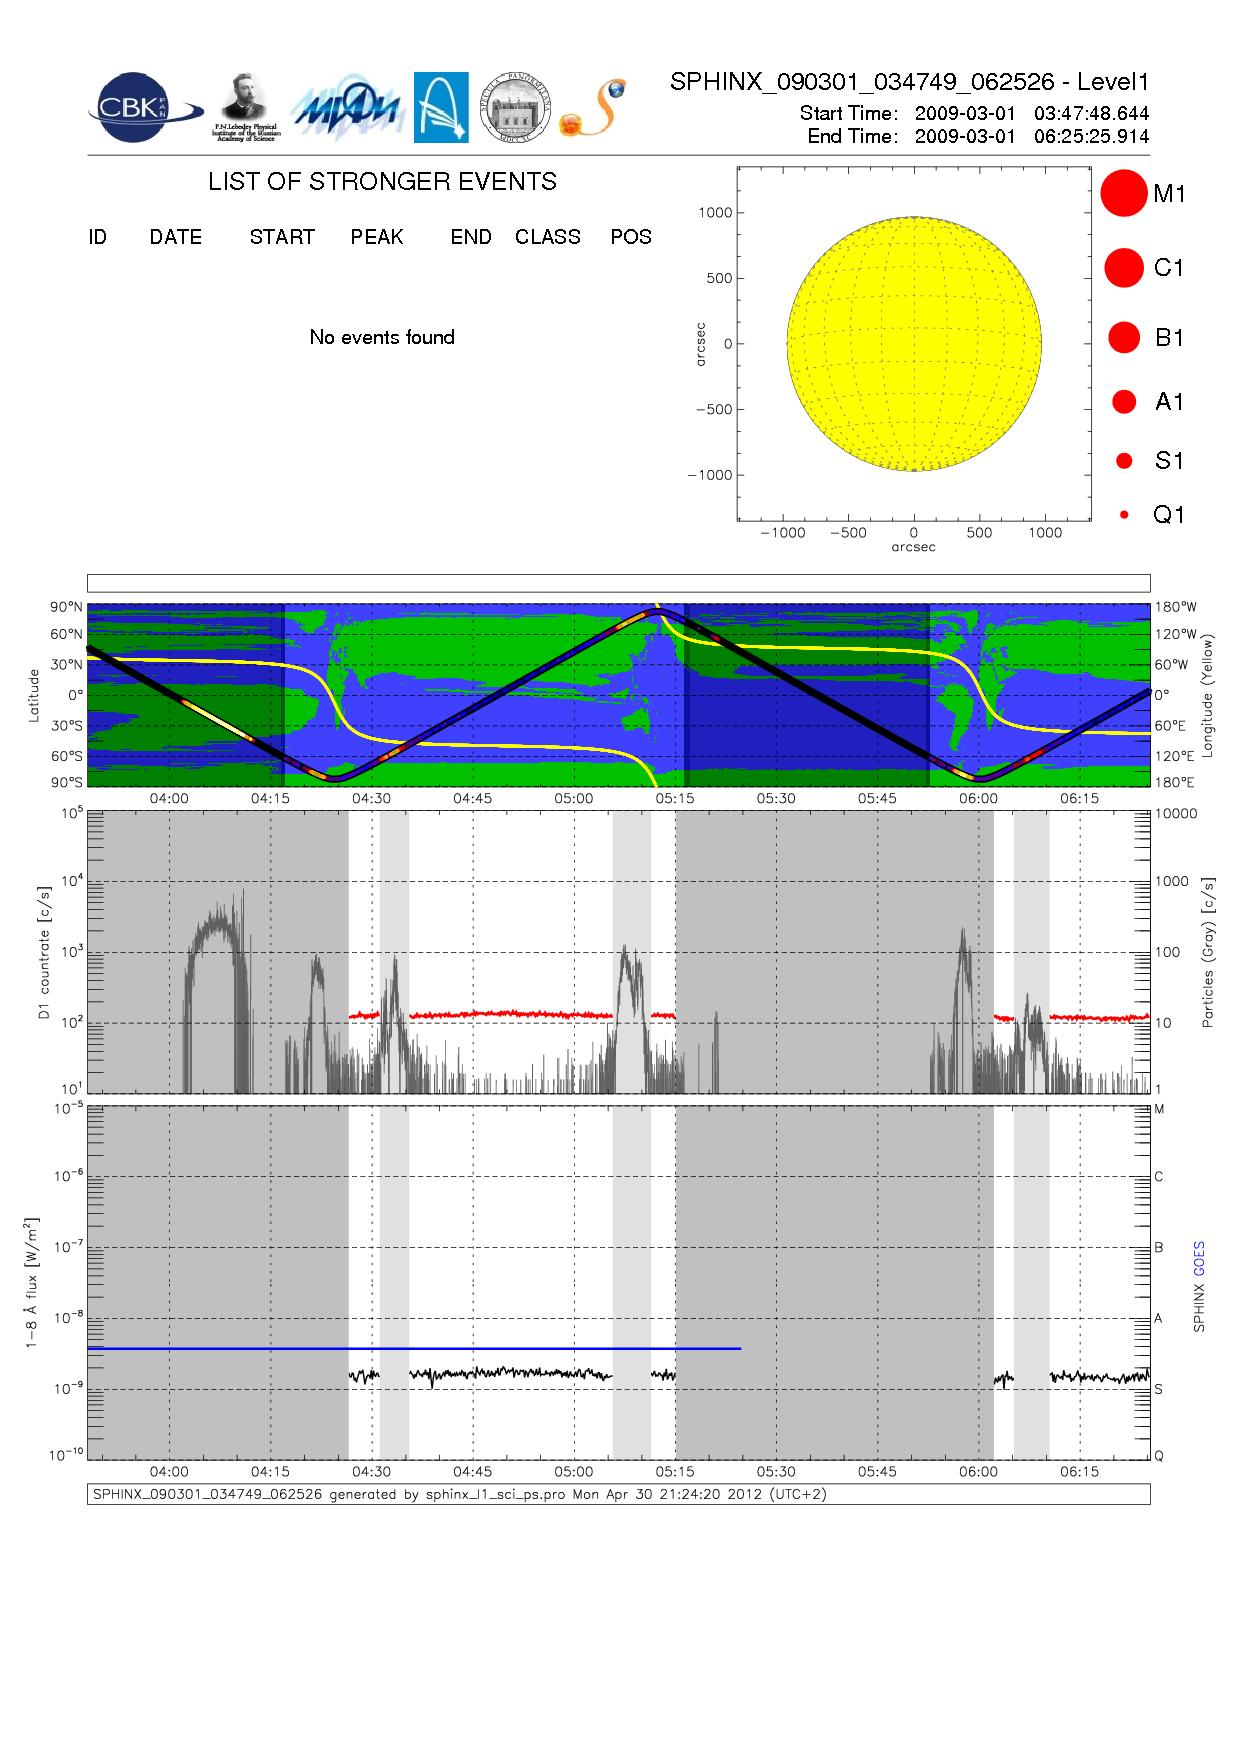Click the A1 legend red circle
This screenshot has height=1754, width=1240.
point(1123,402)
